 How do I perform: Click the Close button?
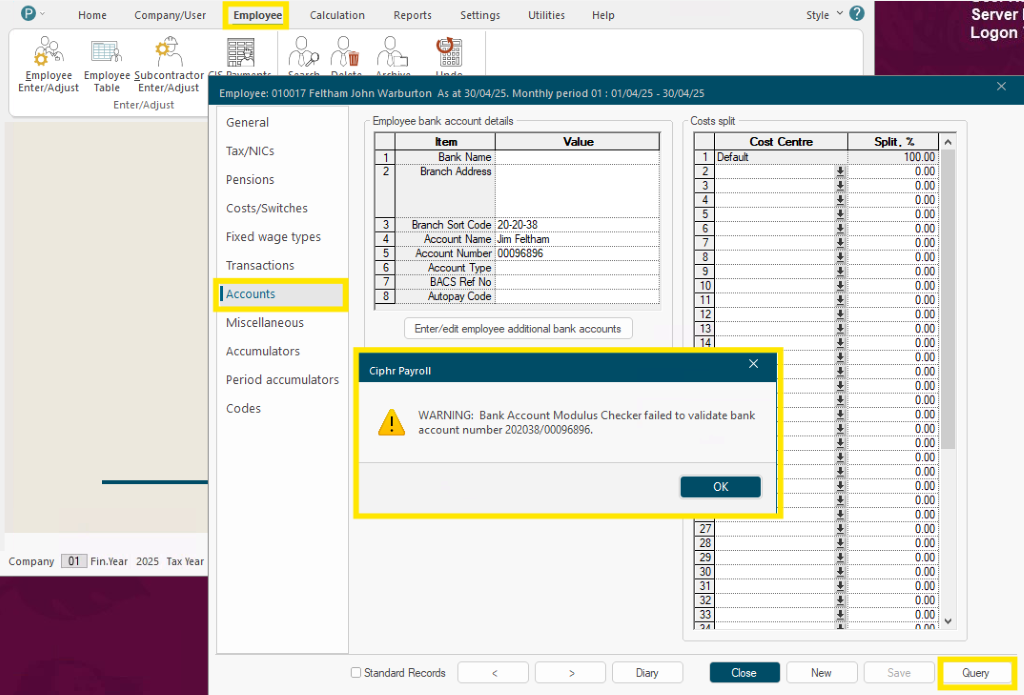pos(744,673)
